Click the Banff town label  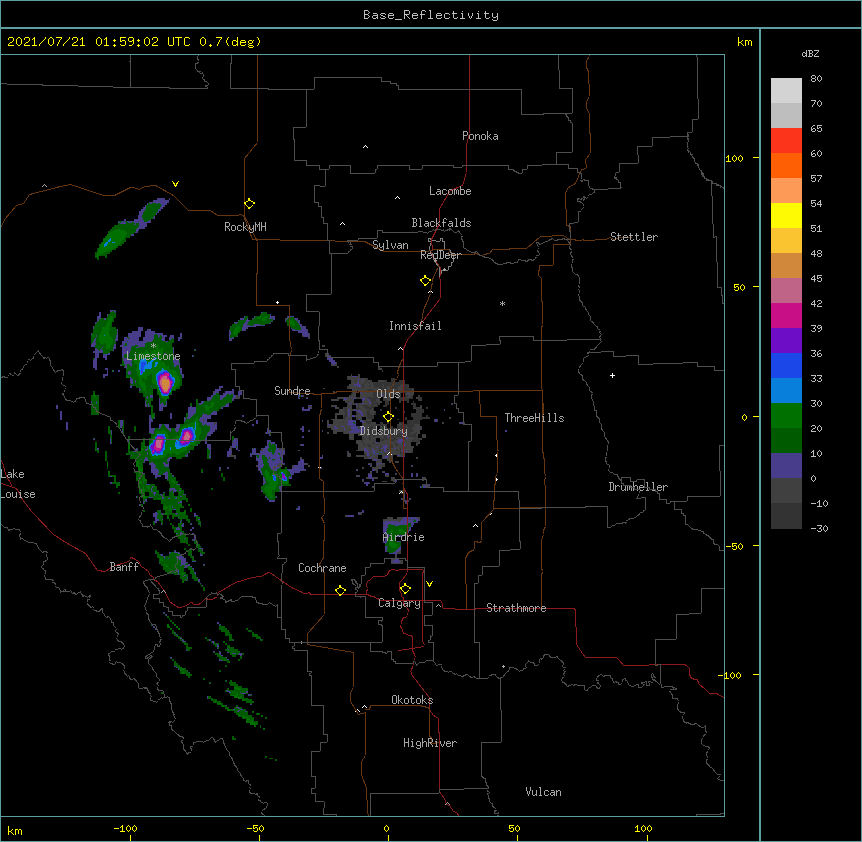124,567
